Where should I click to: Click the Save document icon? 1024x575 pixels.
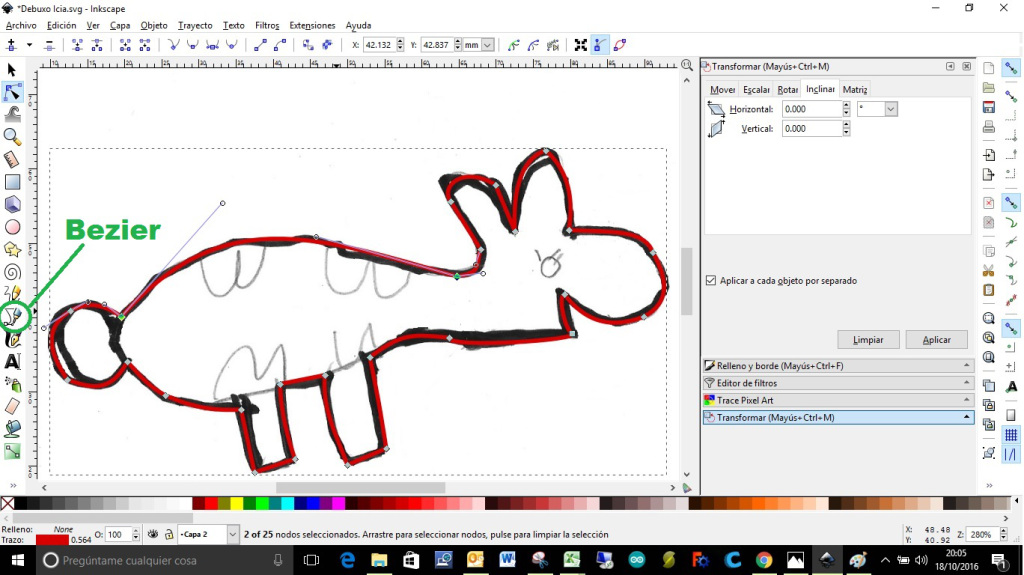coord(989,107)
